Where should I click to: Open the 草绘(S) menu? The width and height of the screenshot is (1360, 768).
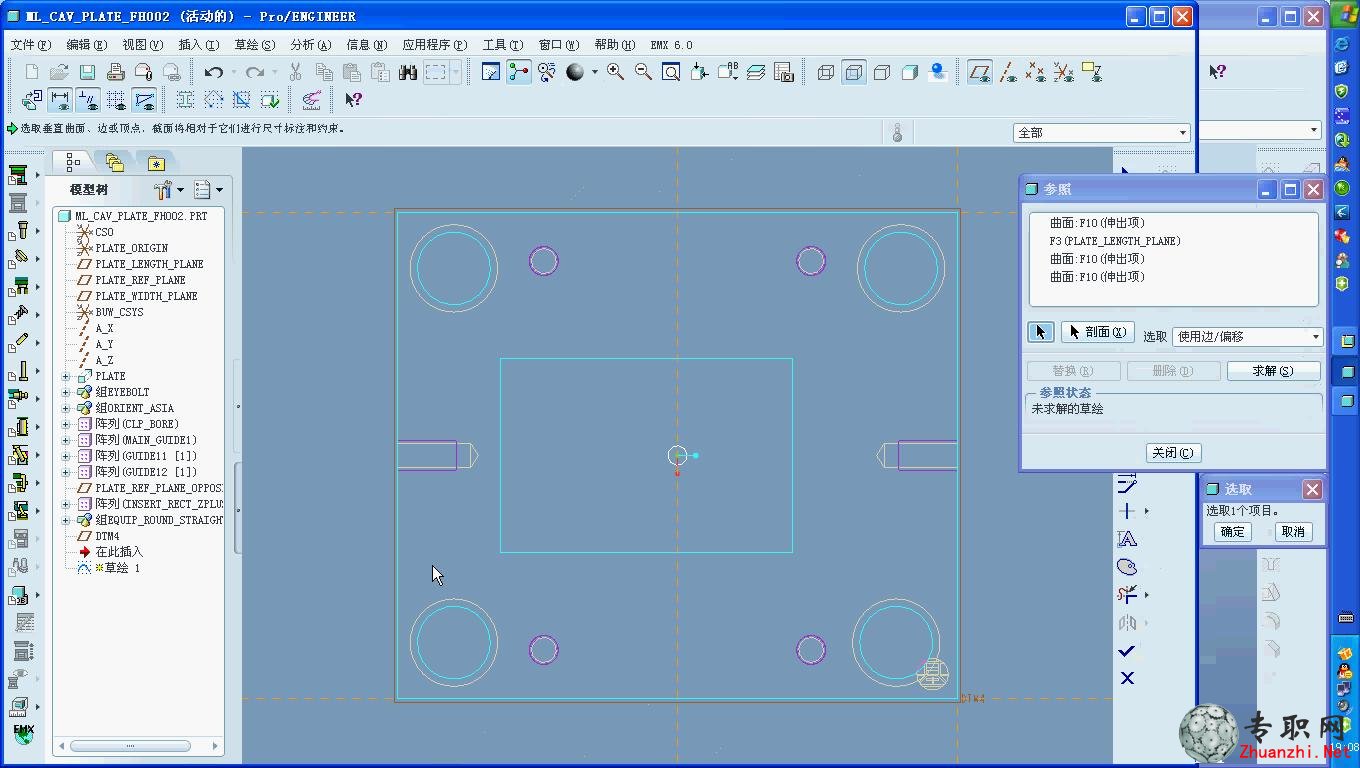coord(255,45)
